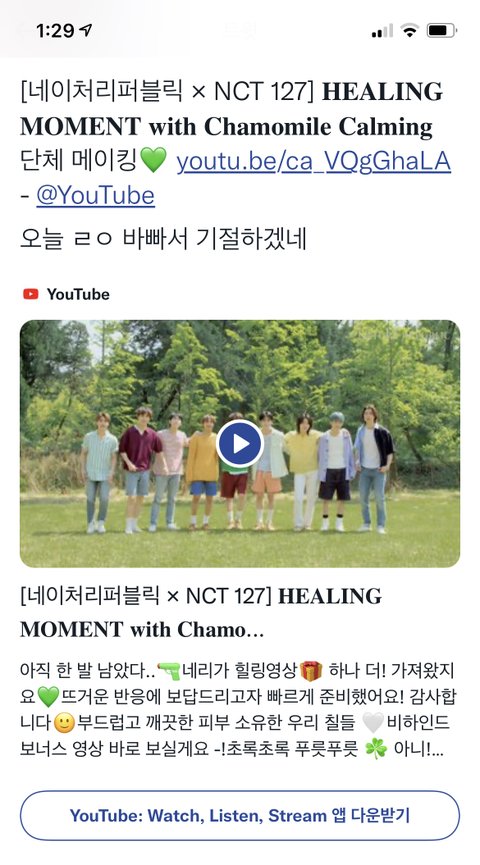Screen dimensions: 480x865
Task: Tap the YouTube source label
Action: tap(78, 294)
